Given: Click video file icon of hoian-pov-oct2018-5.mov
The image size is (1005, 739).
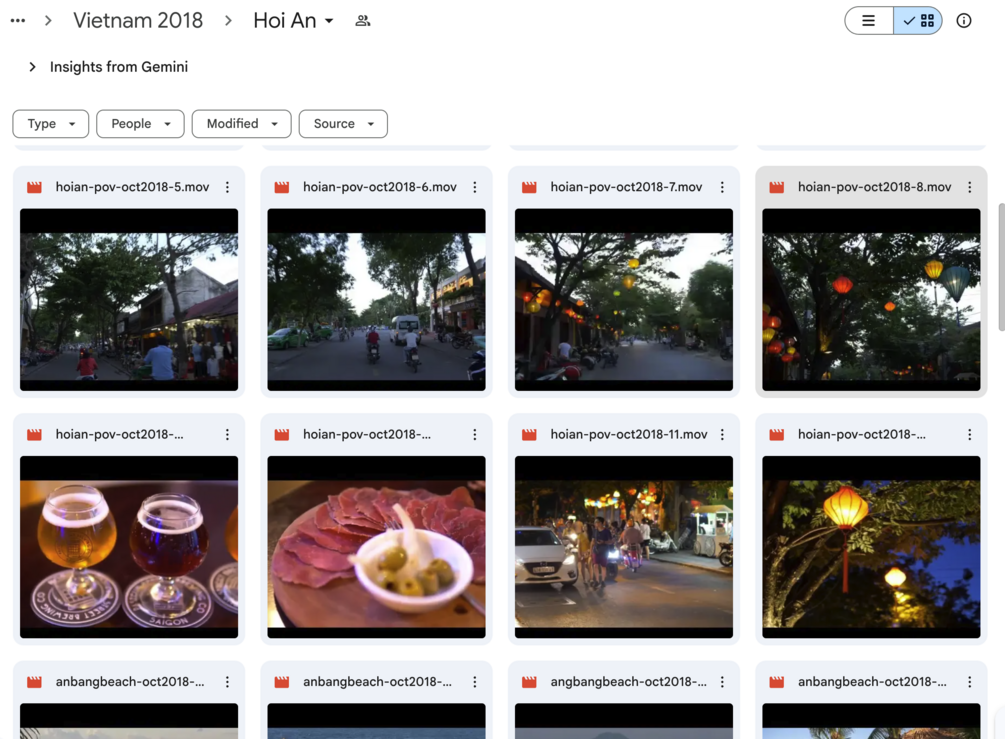Looking at the screenshot, I should tap(35, 187).
